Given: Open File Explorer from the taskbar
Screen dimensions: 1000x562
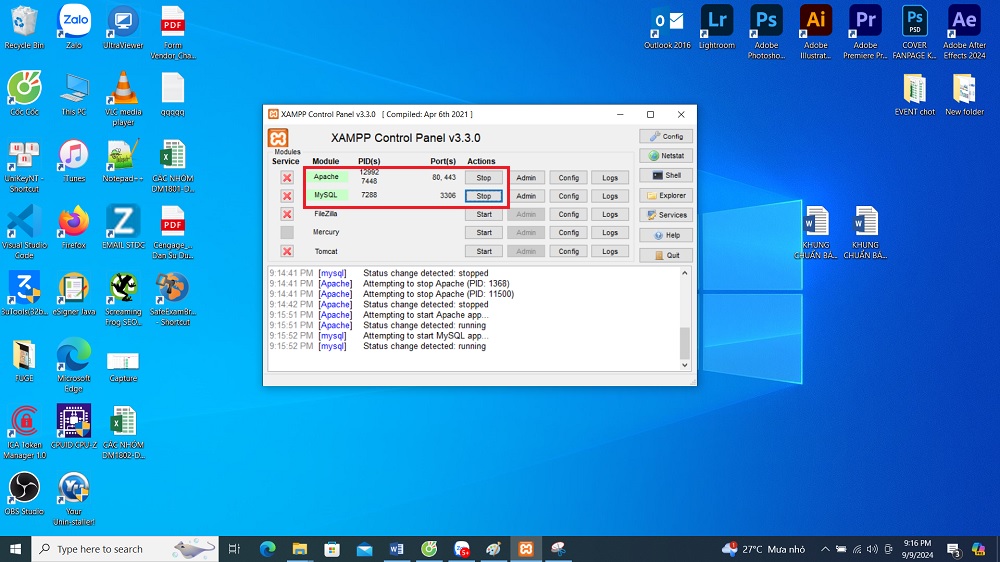Looking at the screenshot, I should click(x=300, y=549).
